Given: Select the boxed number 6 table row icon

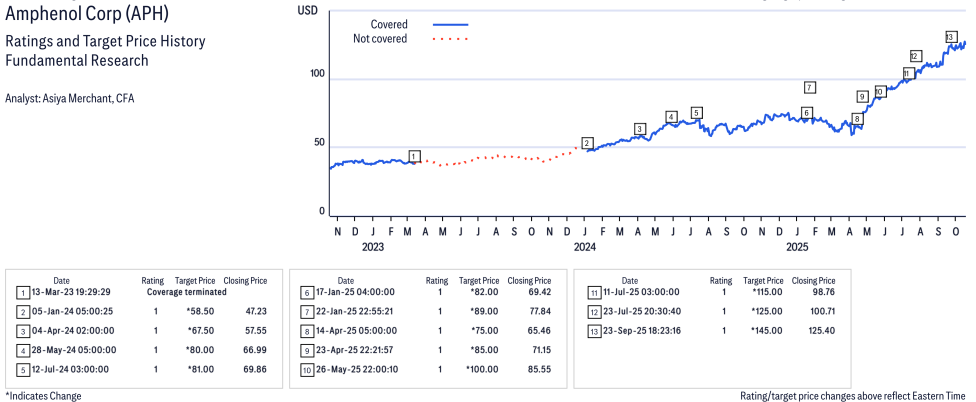Looking at the screenshot, I should pyautogui.click(x=307, y=293).
